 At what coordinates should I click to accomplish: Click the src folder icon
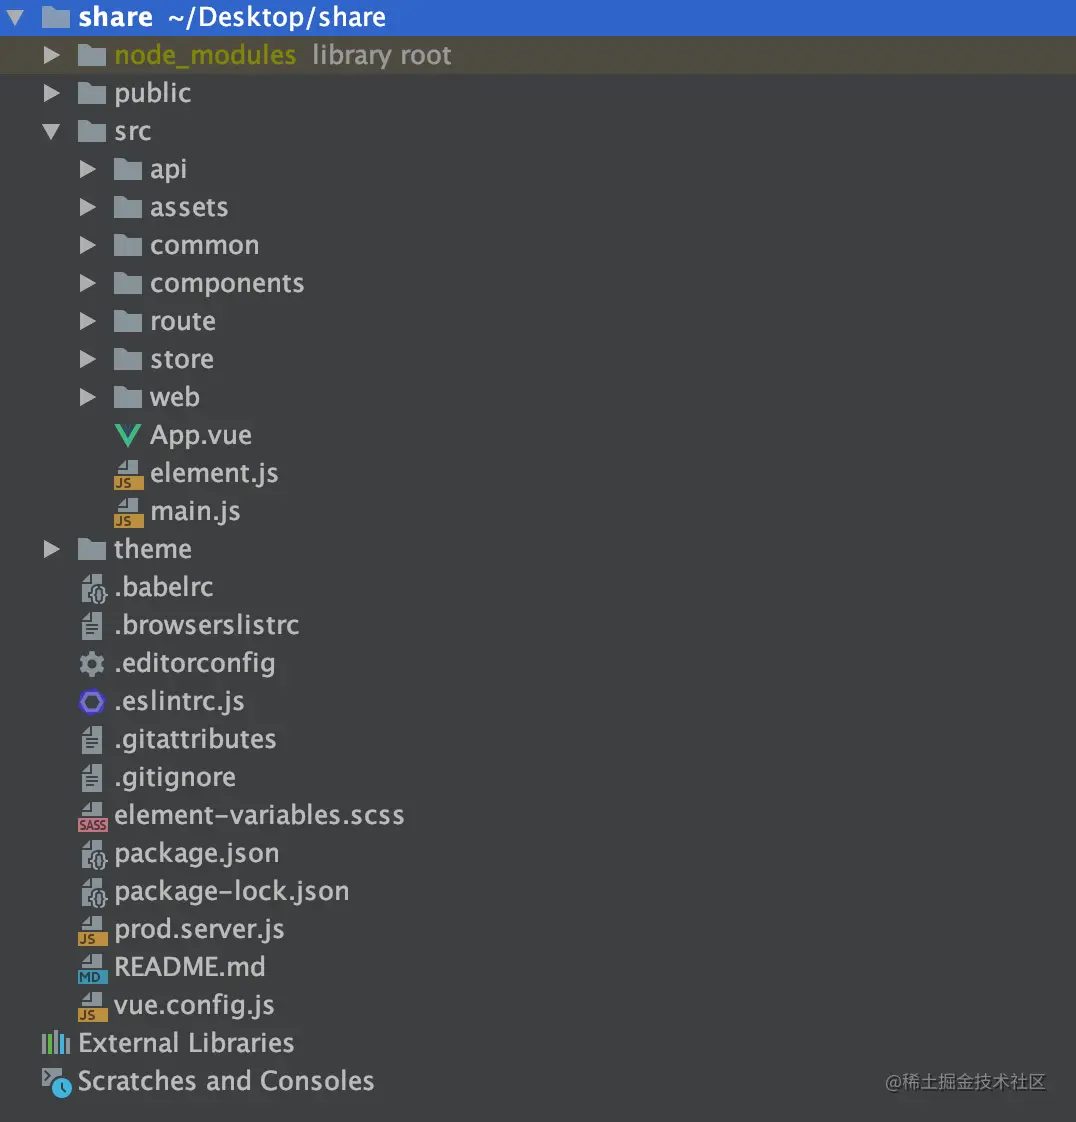click(92, 131)
